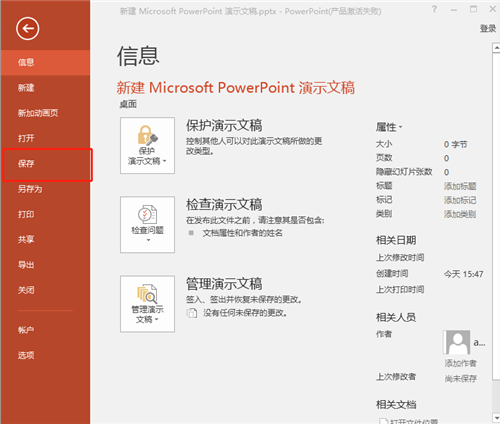Click the 上次修改时间 label
This screenshot has height=424, width=500.
coord(400,257)
